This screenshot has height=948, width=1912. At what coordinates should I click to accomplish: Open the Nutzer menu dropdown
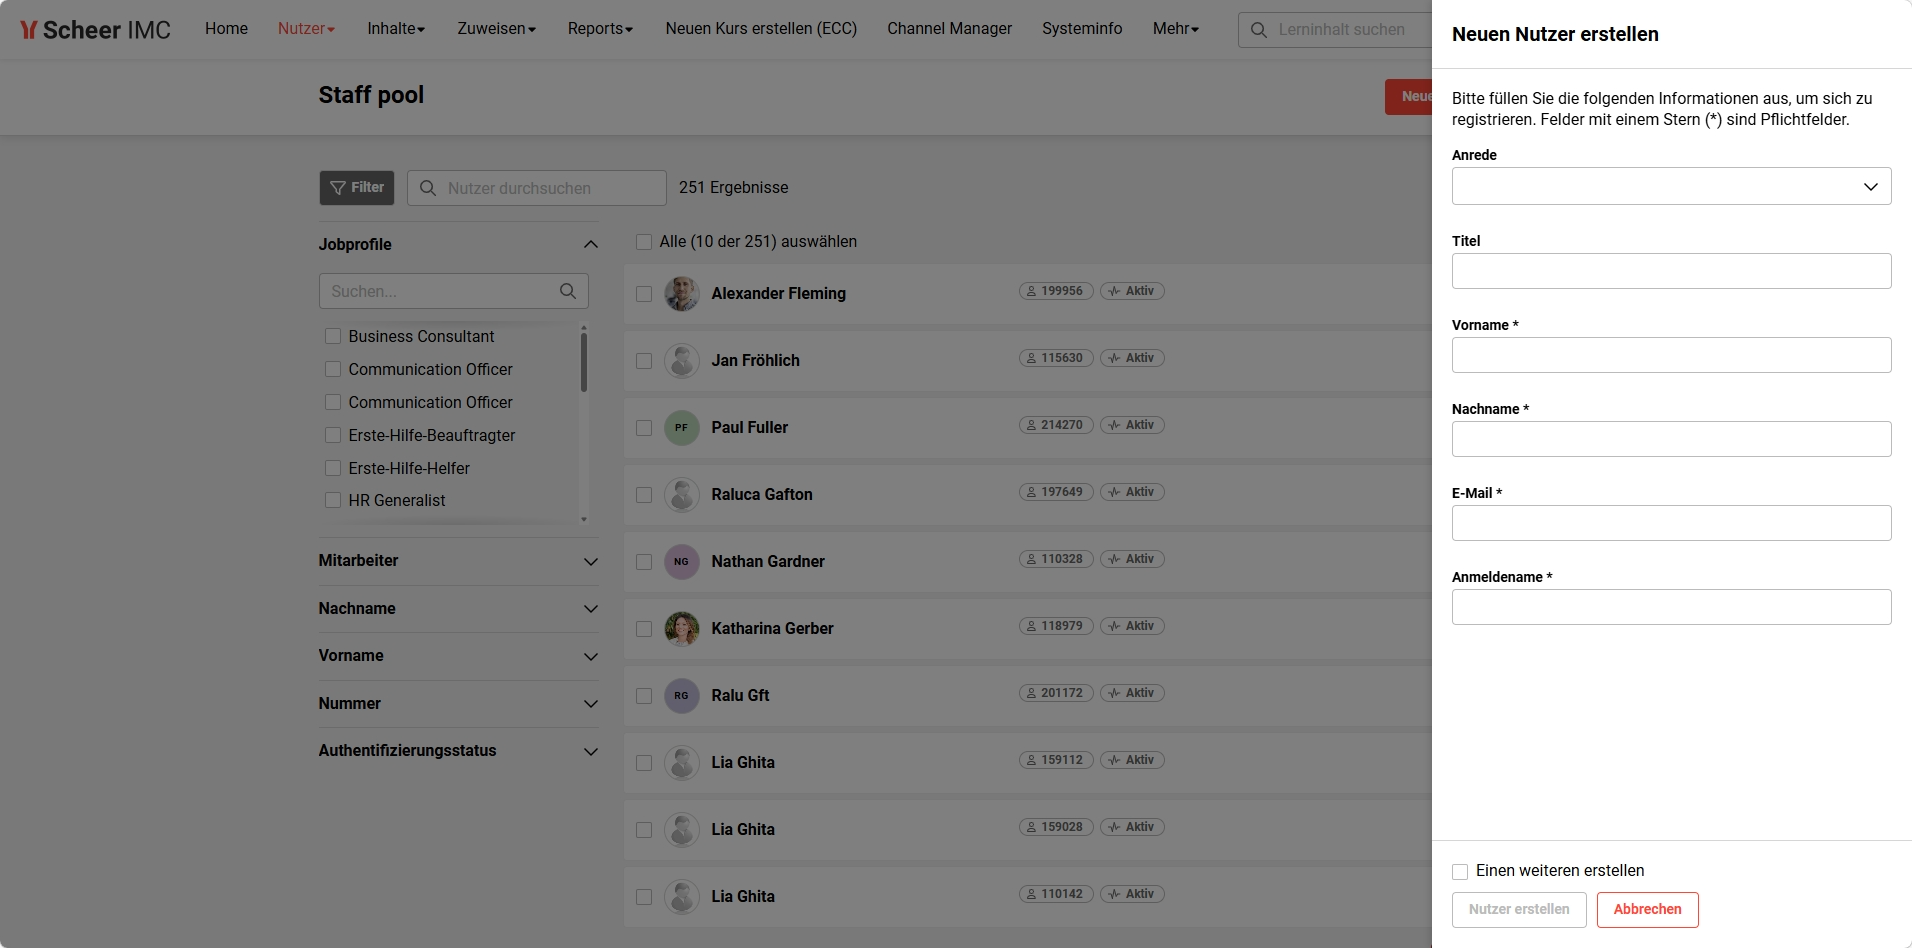coord(306,29)
